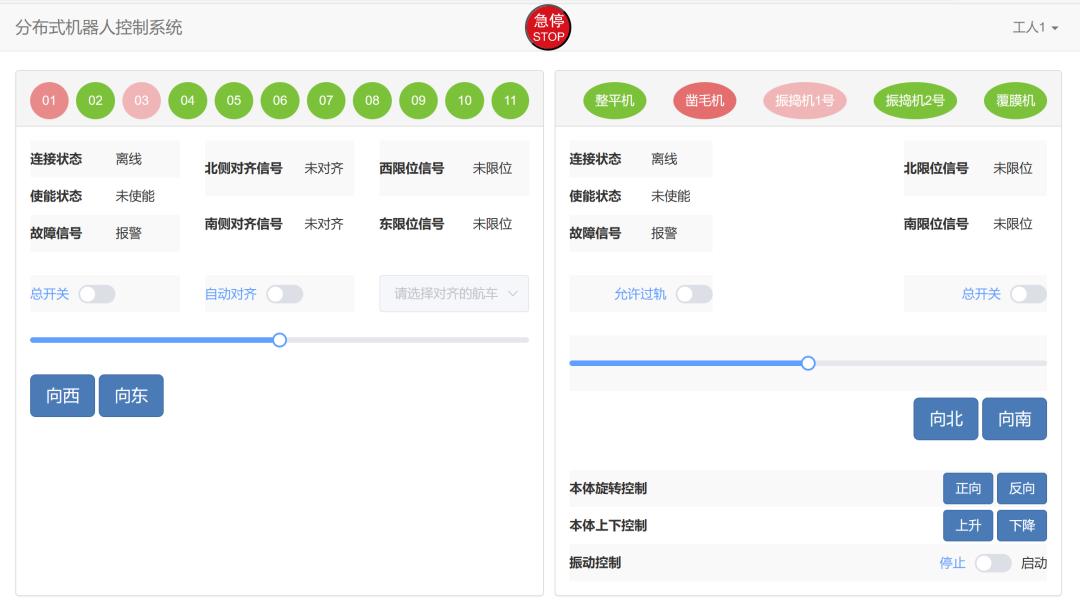Click the 向西 move button
1080x604 pixels.
(x=63, y=395)
